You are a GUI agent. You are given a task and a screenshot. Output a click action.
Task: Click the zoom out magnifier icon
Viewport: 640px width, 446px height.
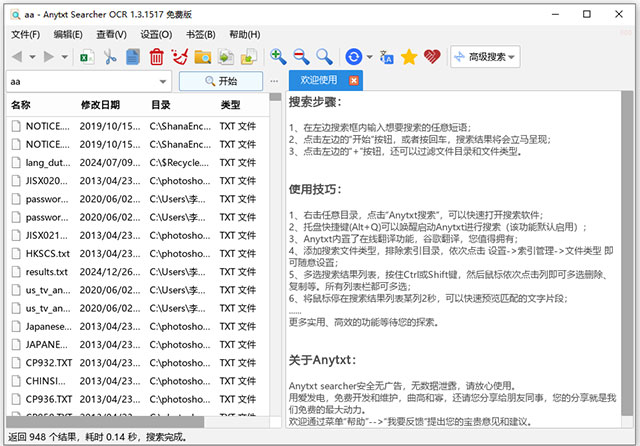tap(301, 57)
